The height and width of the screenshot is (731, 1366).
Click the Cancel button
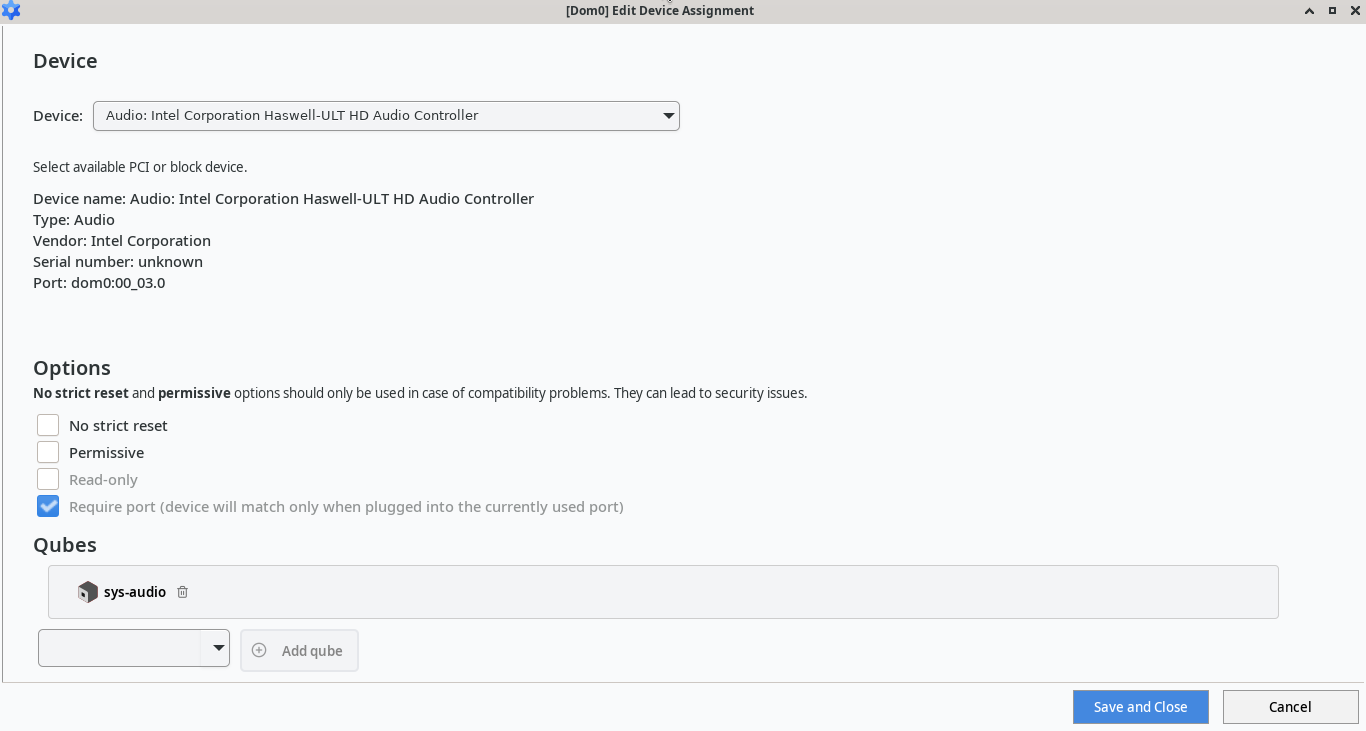[1290, 706]
